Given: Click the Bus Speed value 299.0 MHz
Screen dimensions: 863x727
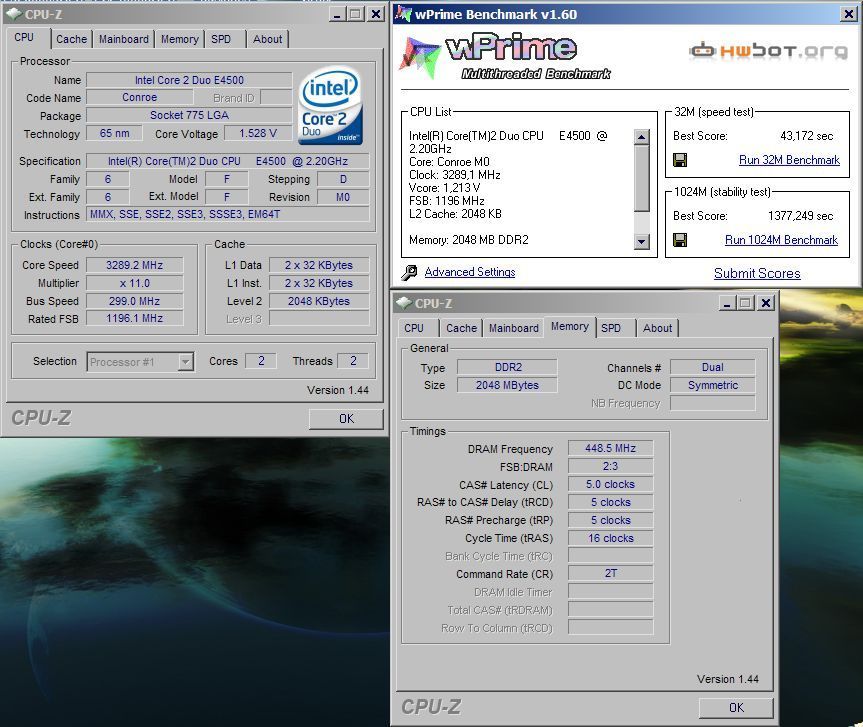Looking at the screenshot, I should point(134,302).
